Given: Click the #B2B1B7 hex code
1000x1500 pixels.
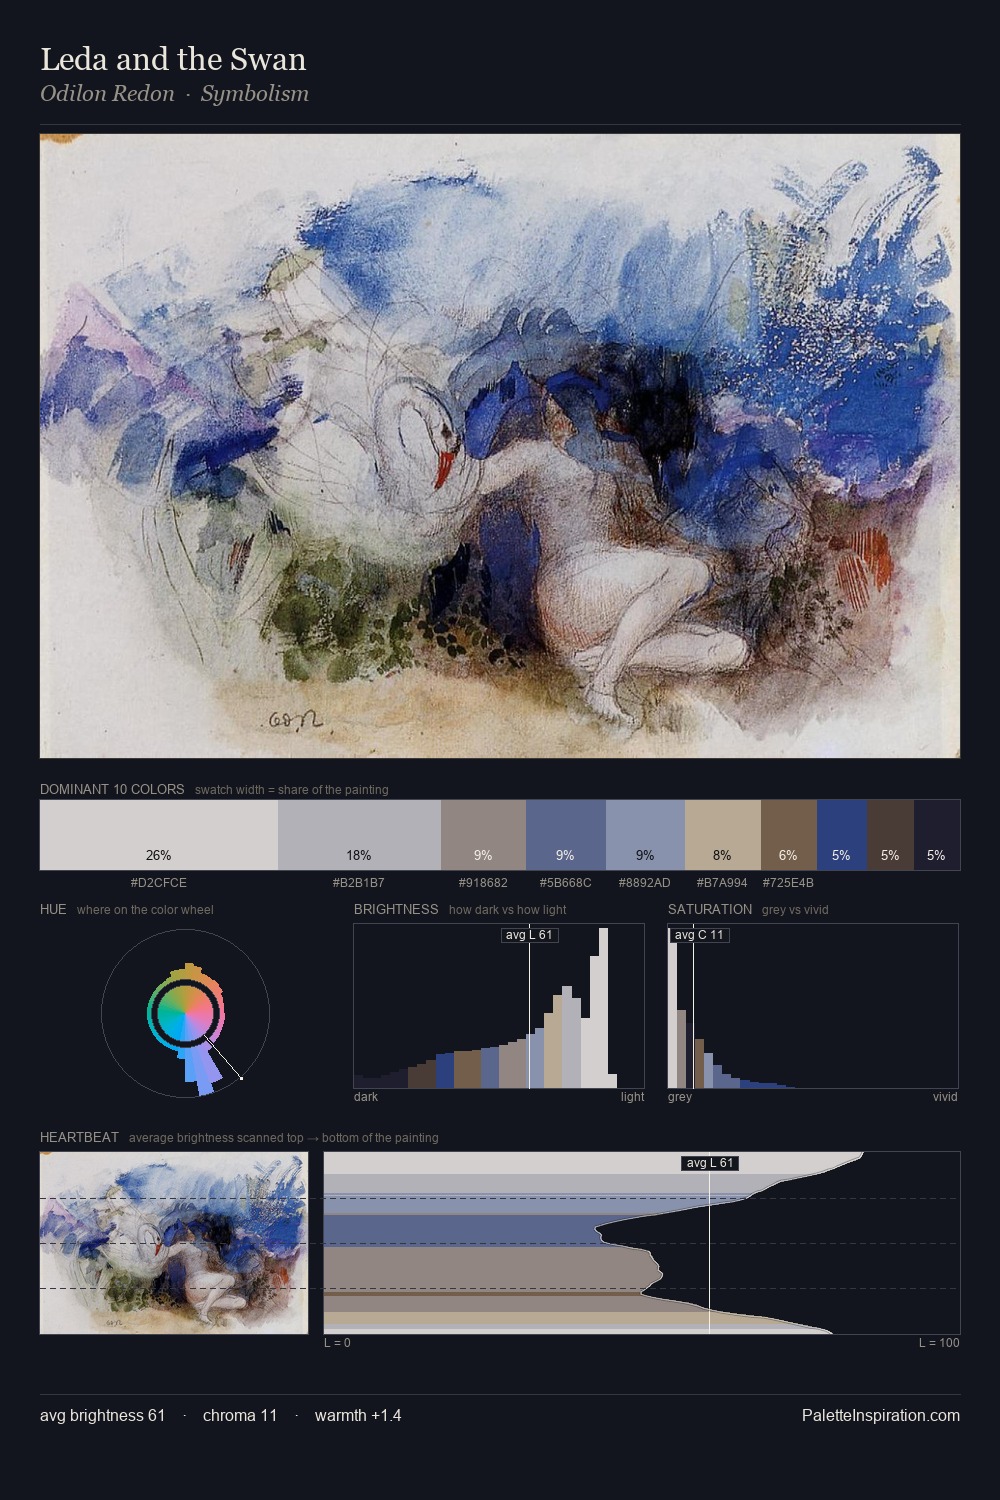Looking at the screenshot, I should pos(359,883).
